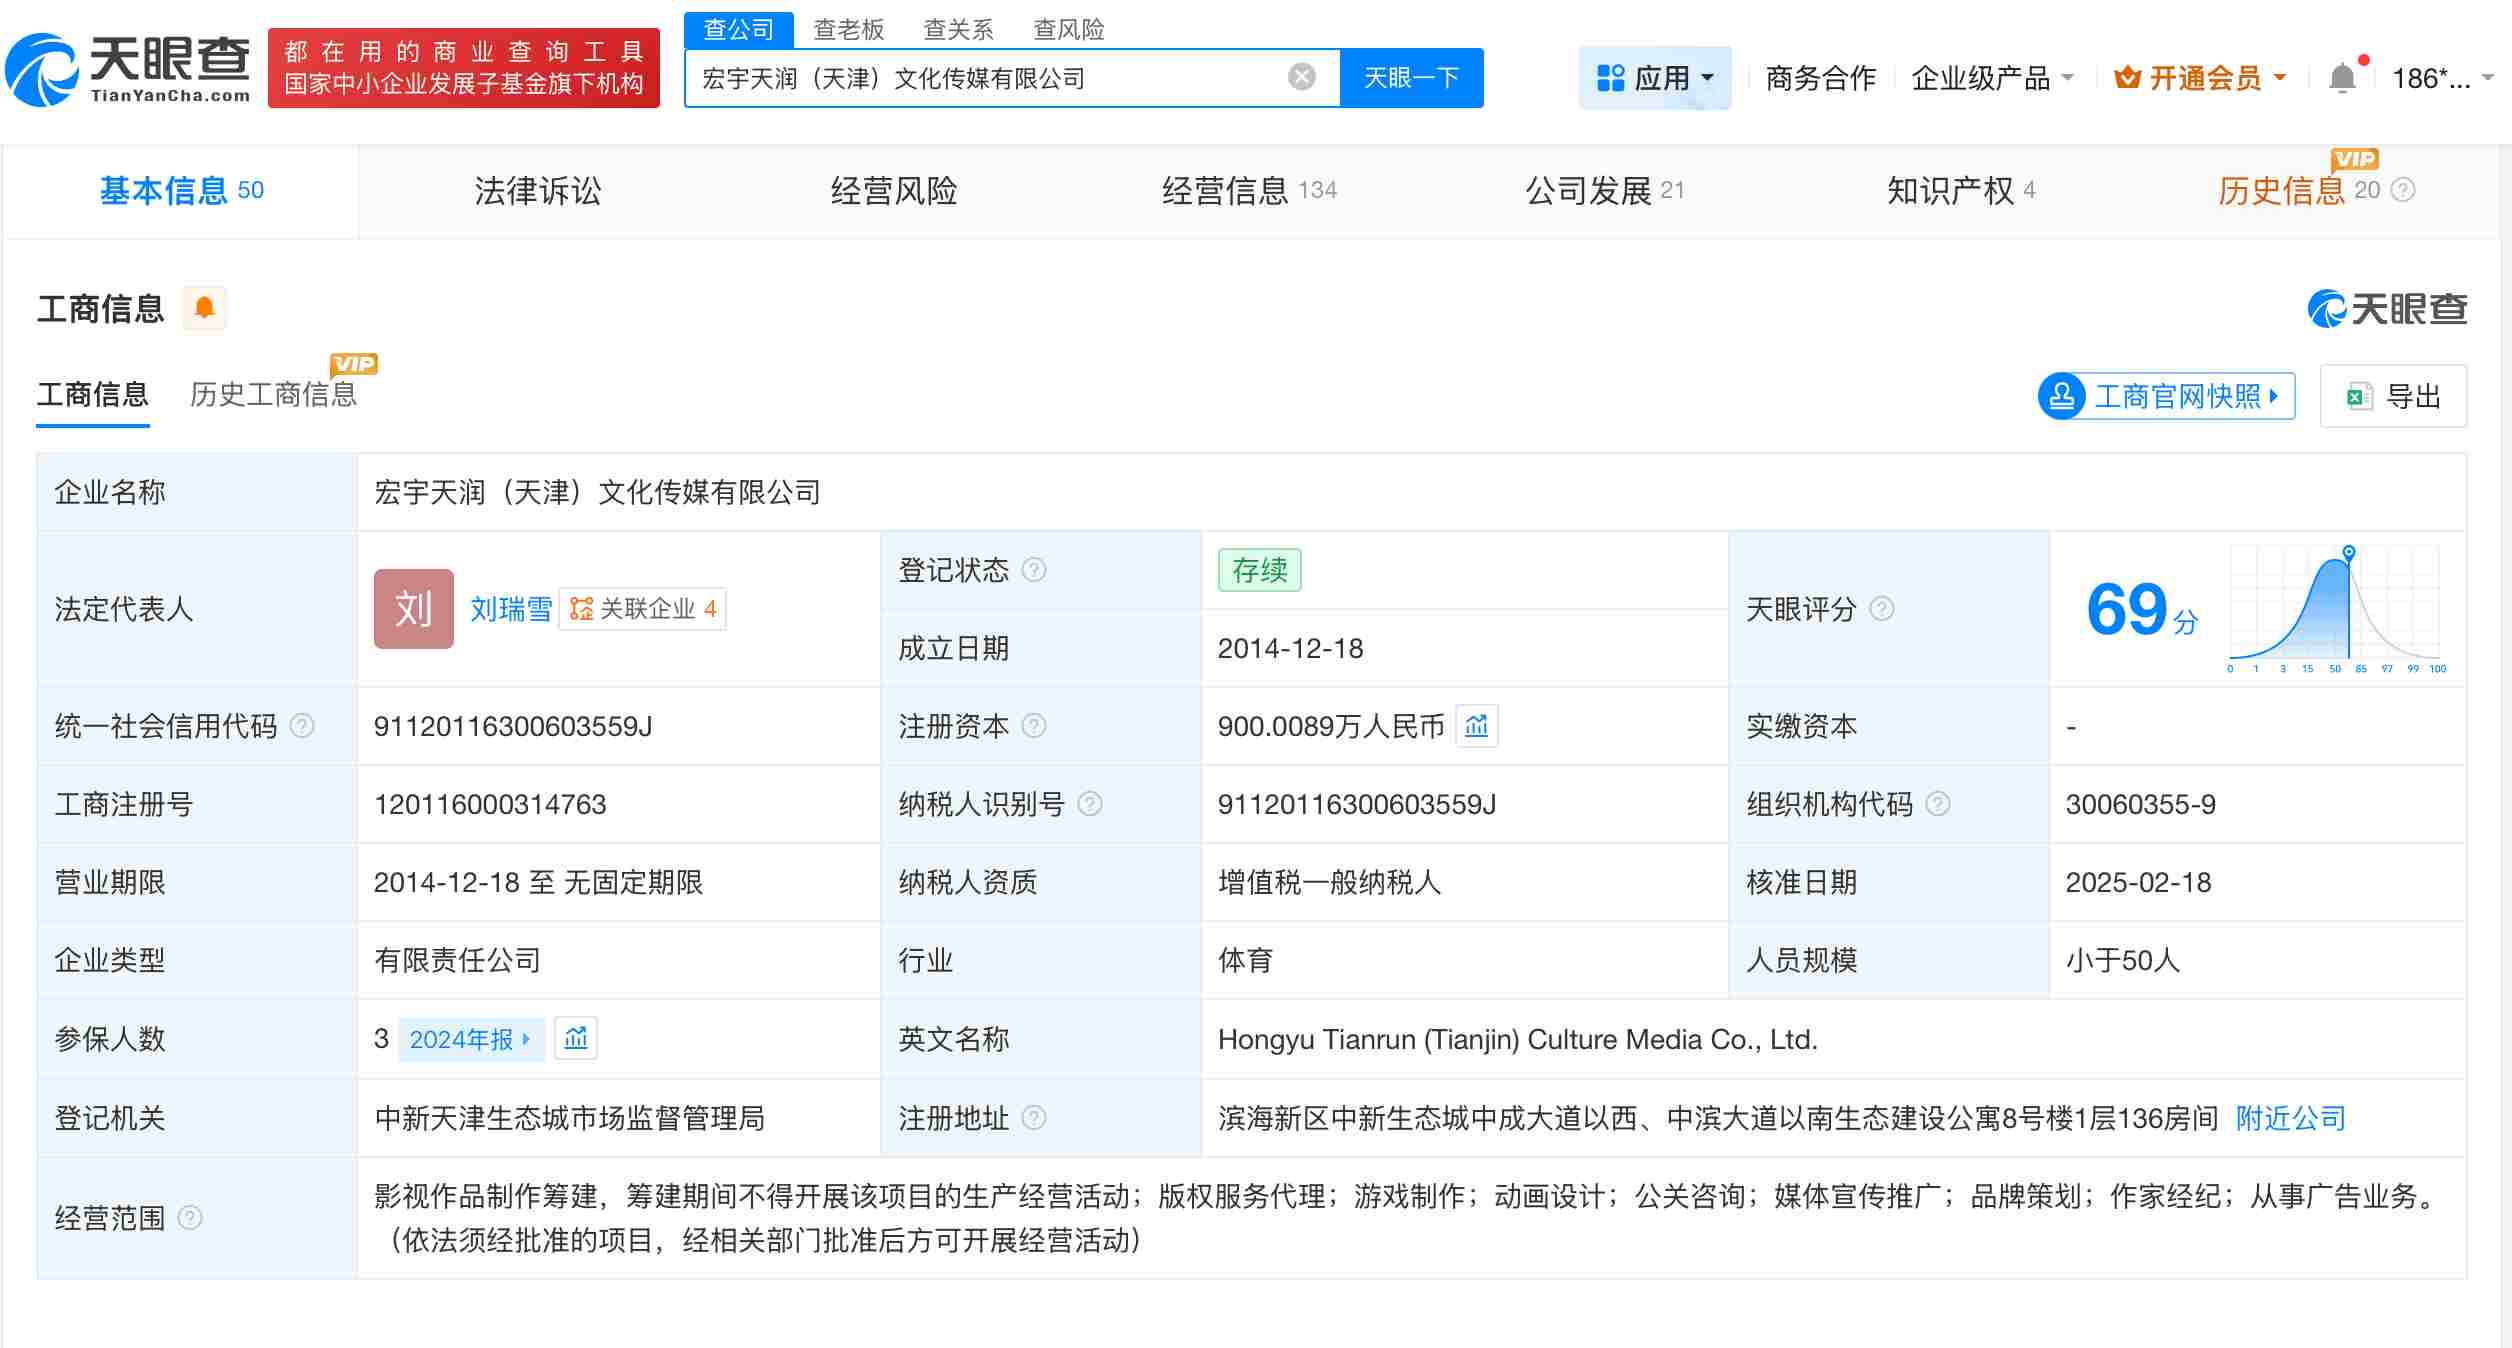
Task: Open the registered capital trend chart icon
Action: [1477, 726]
